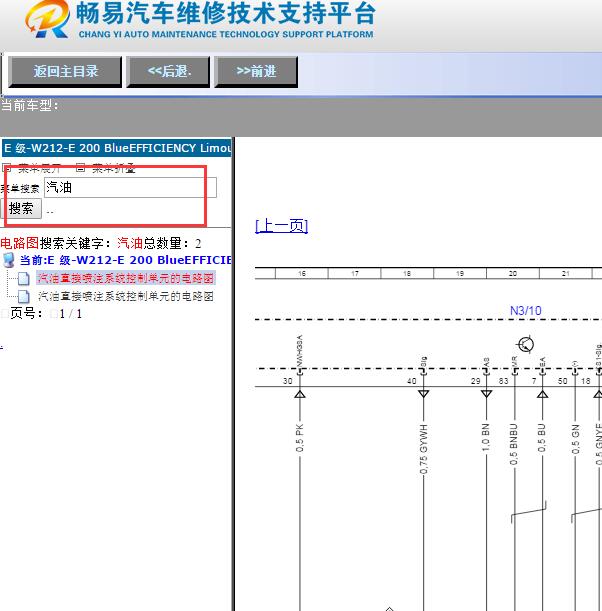The width and height of the screenshot is (602, 611).
Task: Open the second gray 汽油直接喷注系统 circuit entry
Action: (125, 297)
